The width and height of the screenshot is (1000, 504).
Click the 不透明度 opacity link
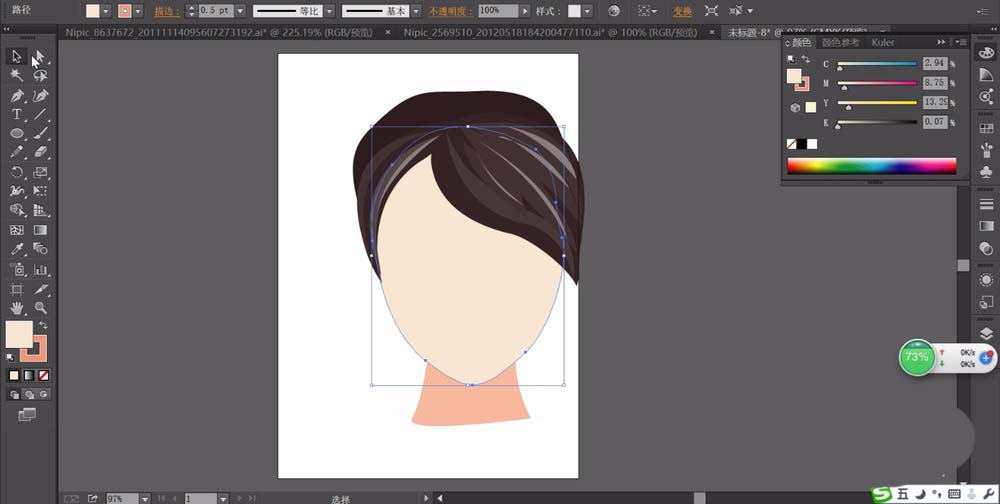[450, 11]
